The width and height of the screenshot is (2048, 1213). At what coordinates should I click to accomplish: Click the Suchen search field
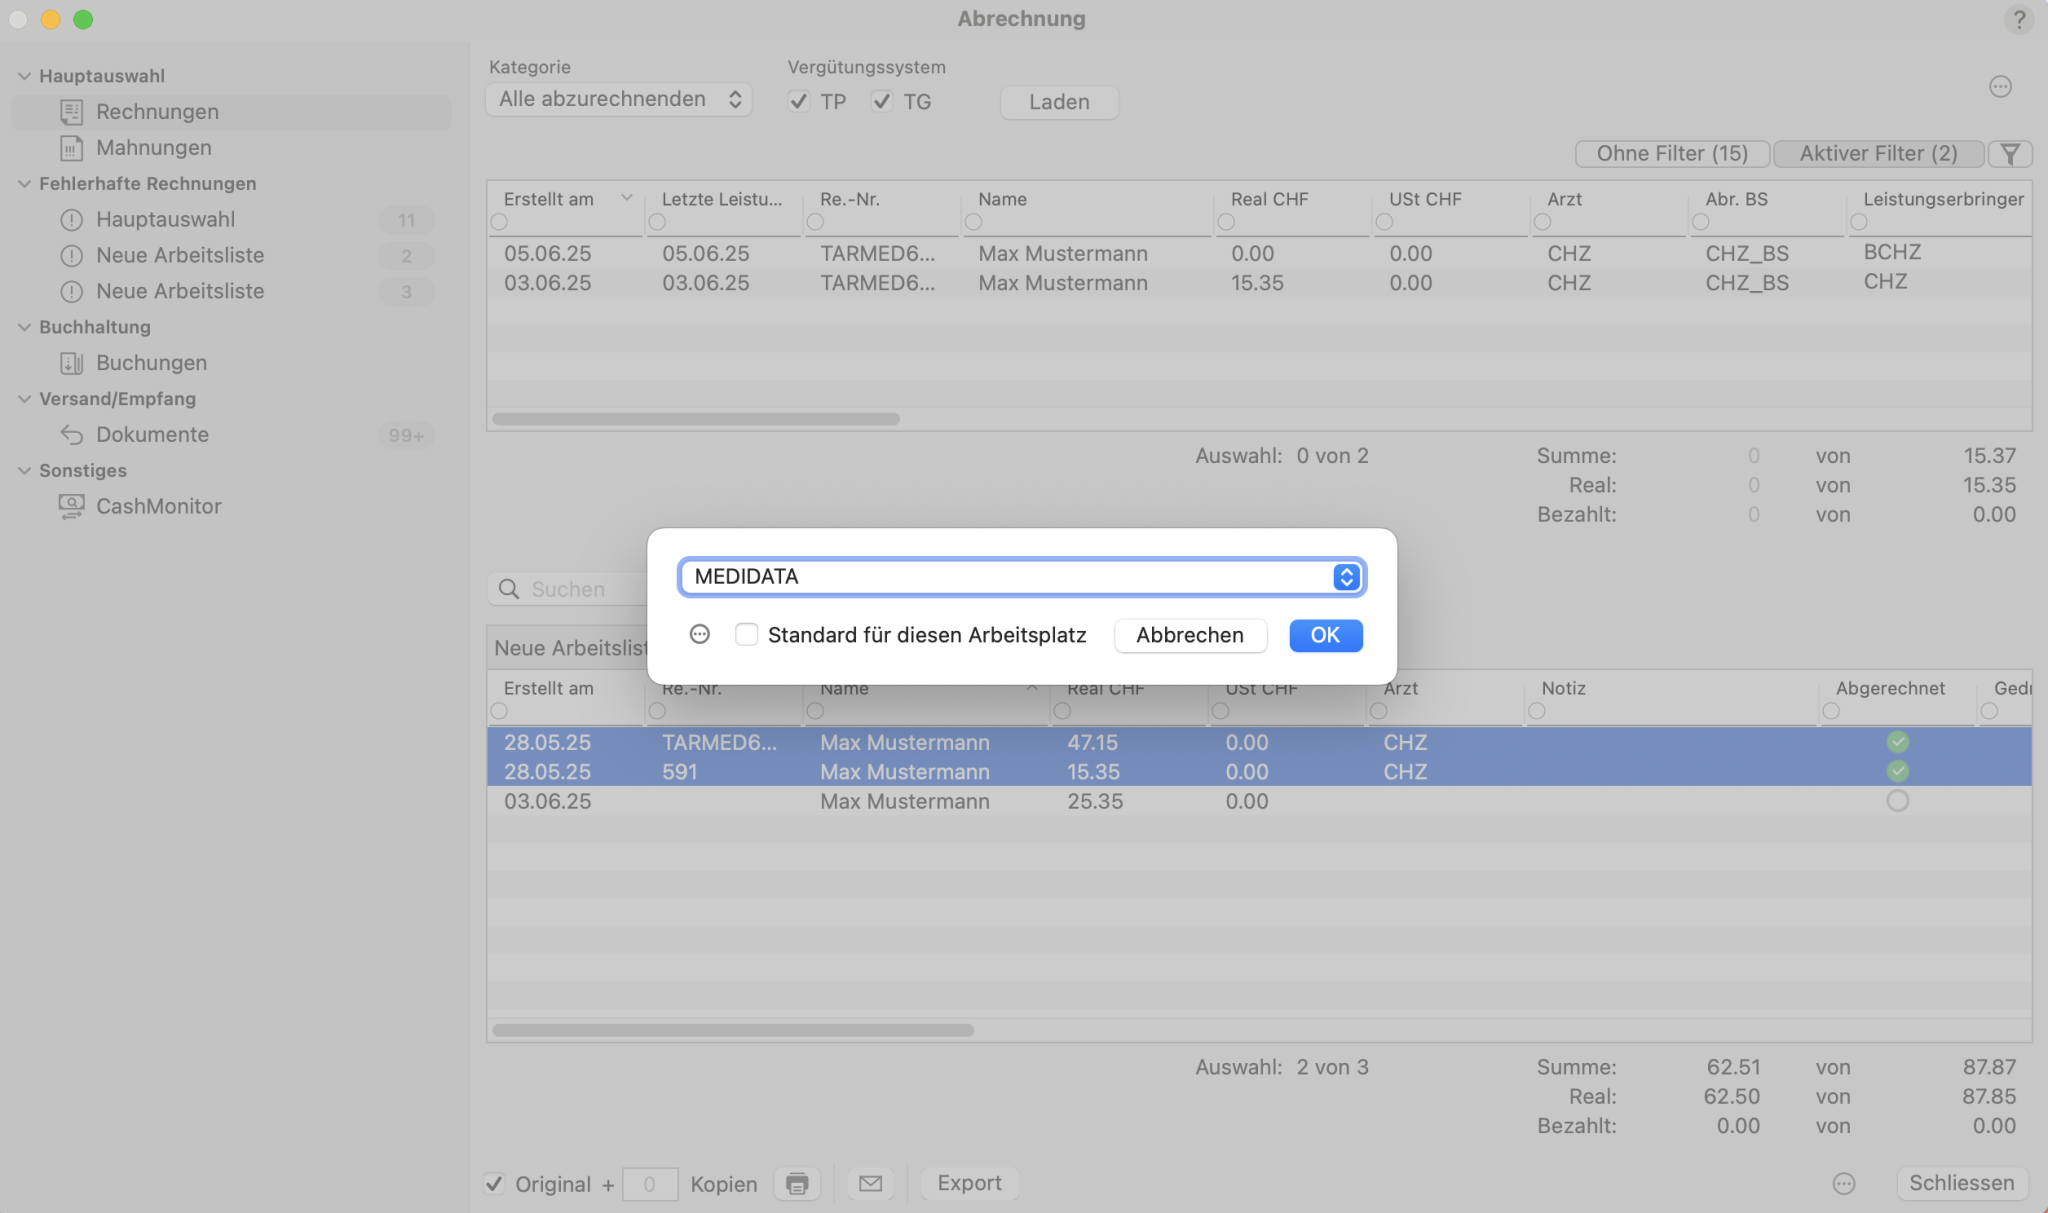(567, 589)
